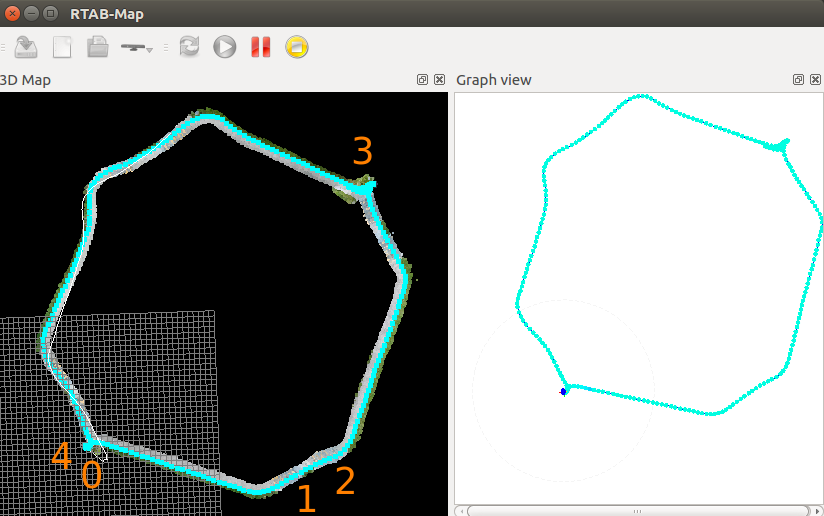Click the refresh map icon
Image resolution: width=824 pixels, height=516 pixels.
click(x=189, y=46)
